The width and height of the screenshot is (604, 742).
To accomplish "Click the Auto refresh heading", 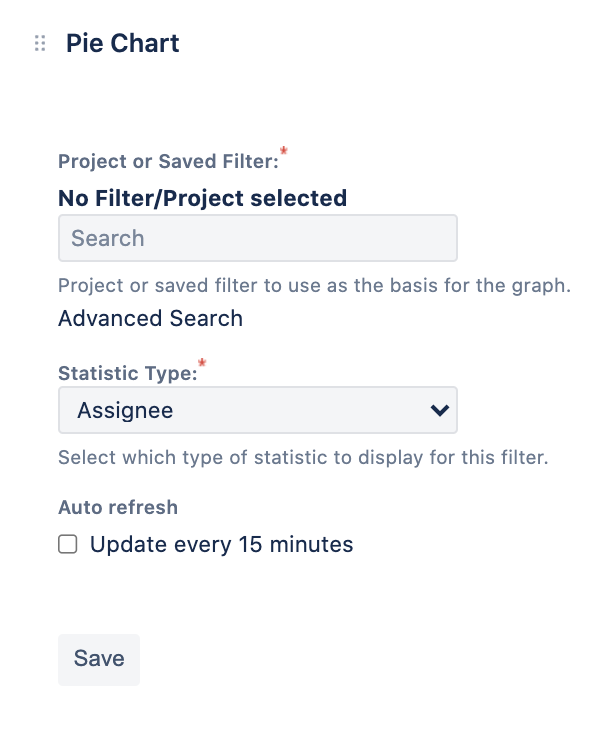I will coord(118,507).
